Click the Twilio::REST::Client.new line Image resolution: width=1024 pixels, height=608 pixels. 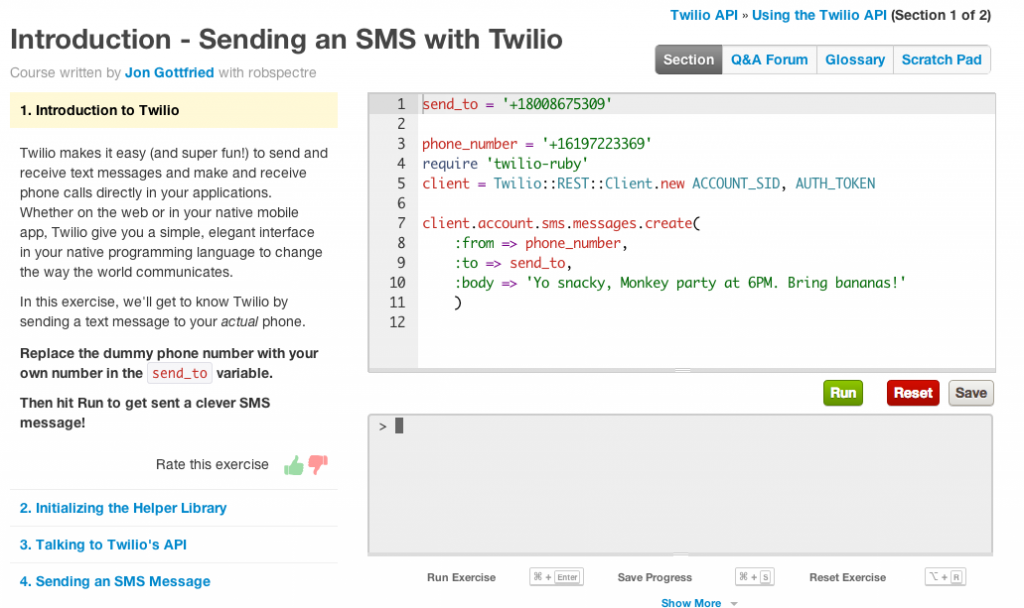[648, 184]
